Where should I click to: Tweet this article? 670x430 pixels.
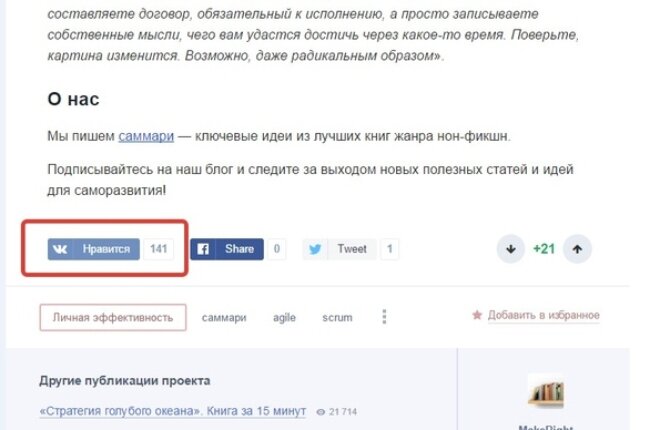(x=339, y=249)
